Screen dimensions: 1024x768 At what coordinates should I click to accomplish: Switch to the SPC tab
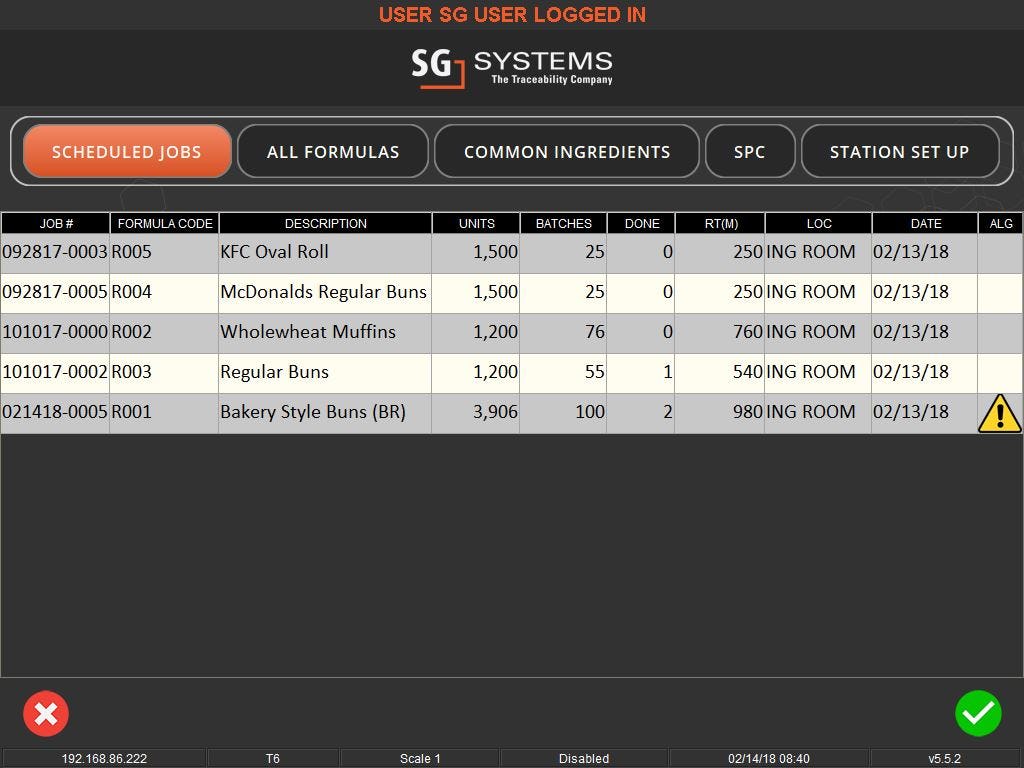coord(750,151)
